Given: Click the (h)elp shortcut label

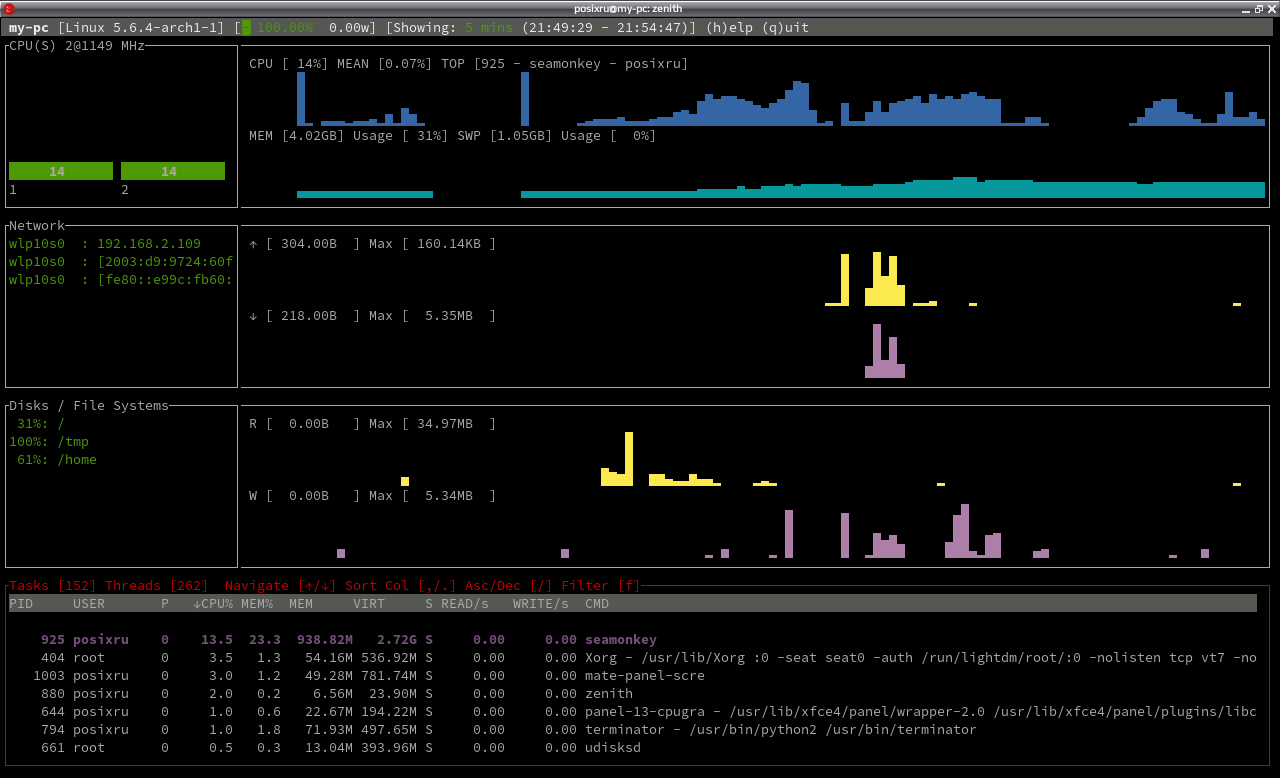Looking at the screenshot, I should (729, 28).
